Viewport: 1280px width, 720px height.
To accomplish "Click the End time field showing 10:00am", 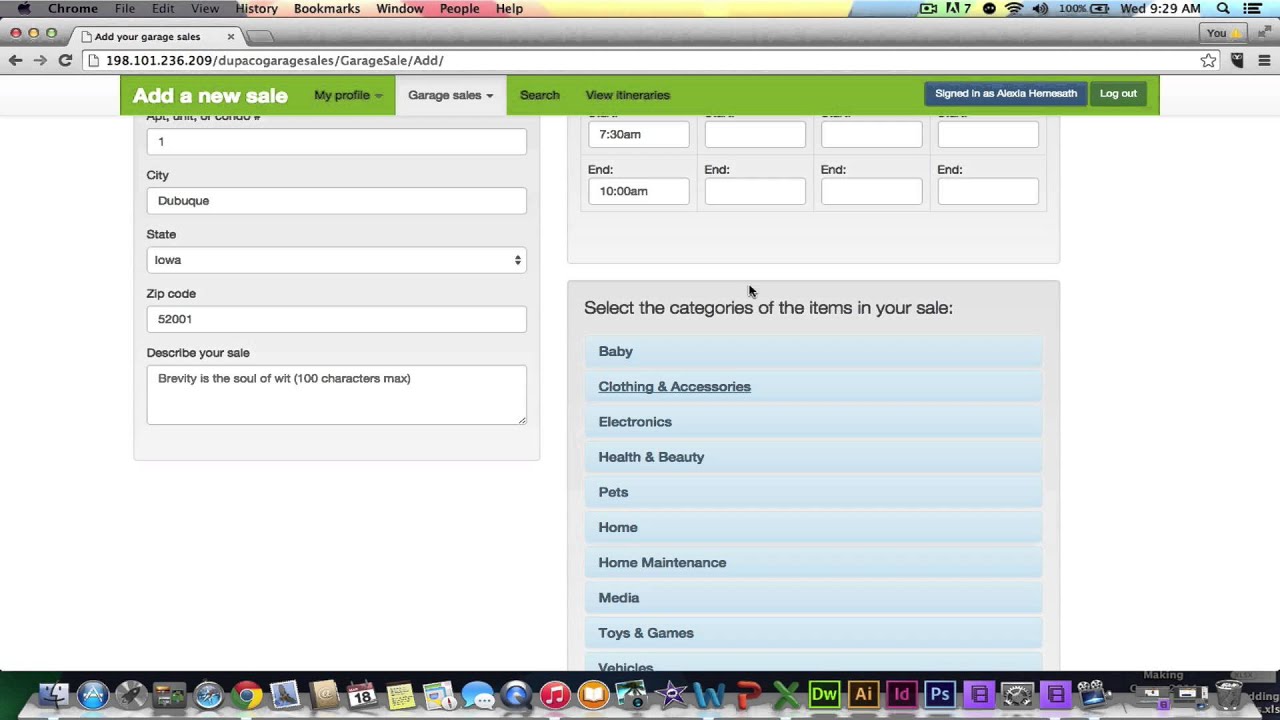I will (x=639, y=191).
